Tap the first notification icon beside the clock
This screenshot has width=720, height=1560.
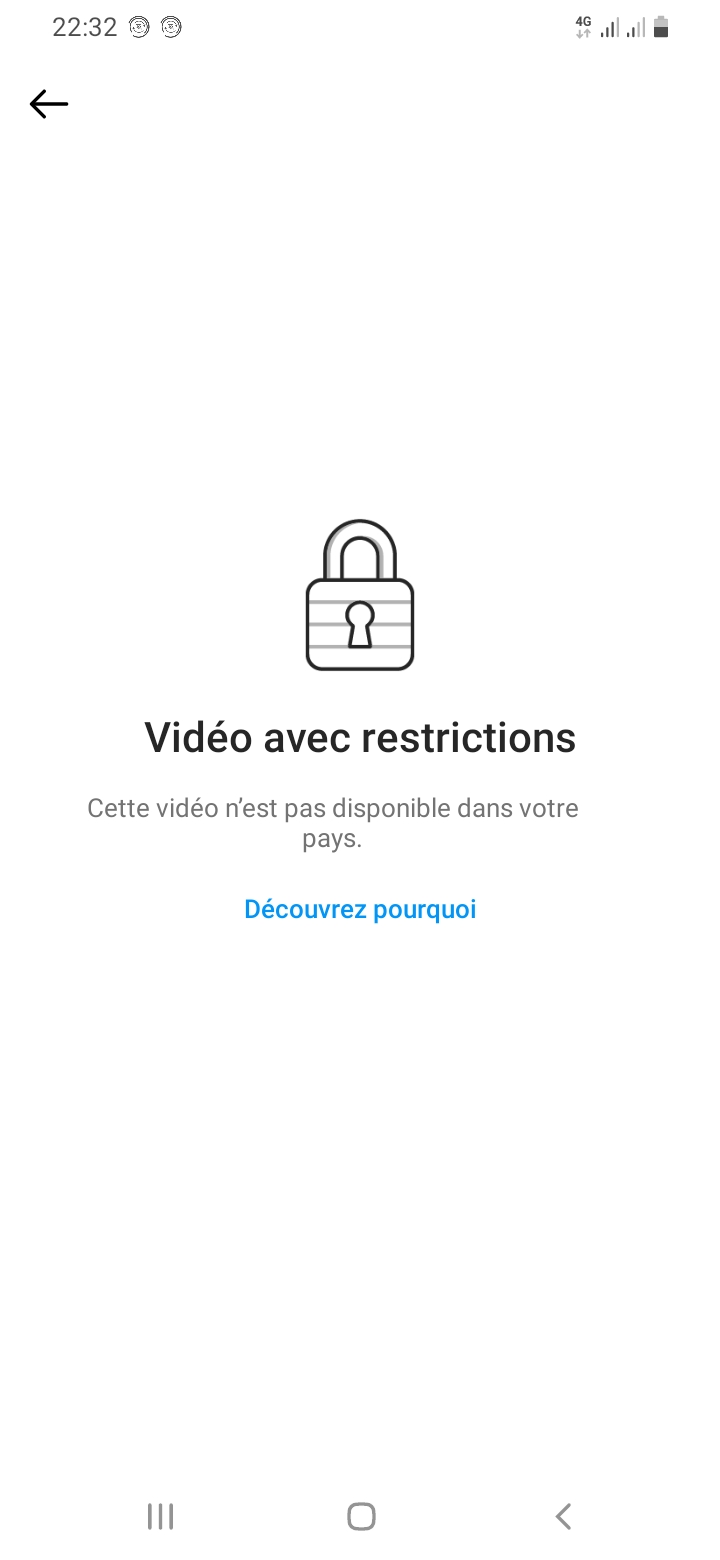click(x=139, y=28)
